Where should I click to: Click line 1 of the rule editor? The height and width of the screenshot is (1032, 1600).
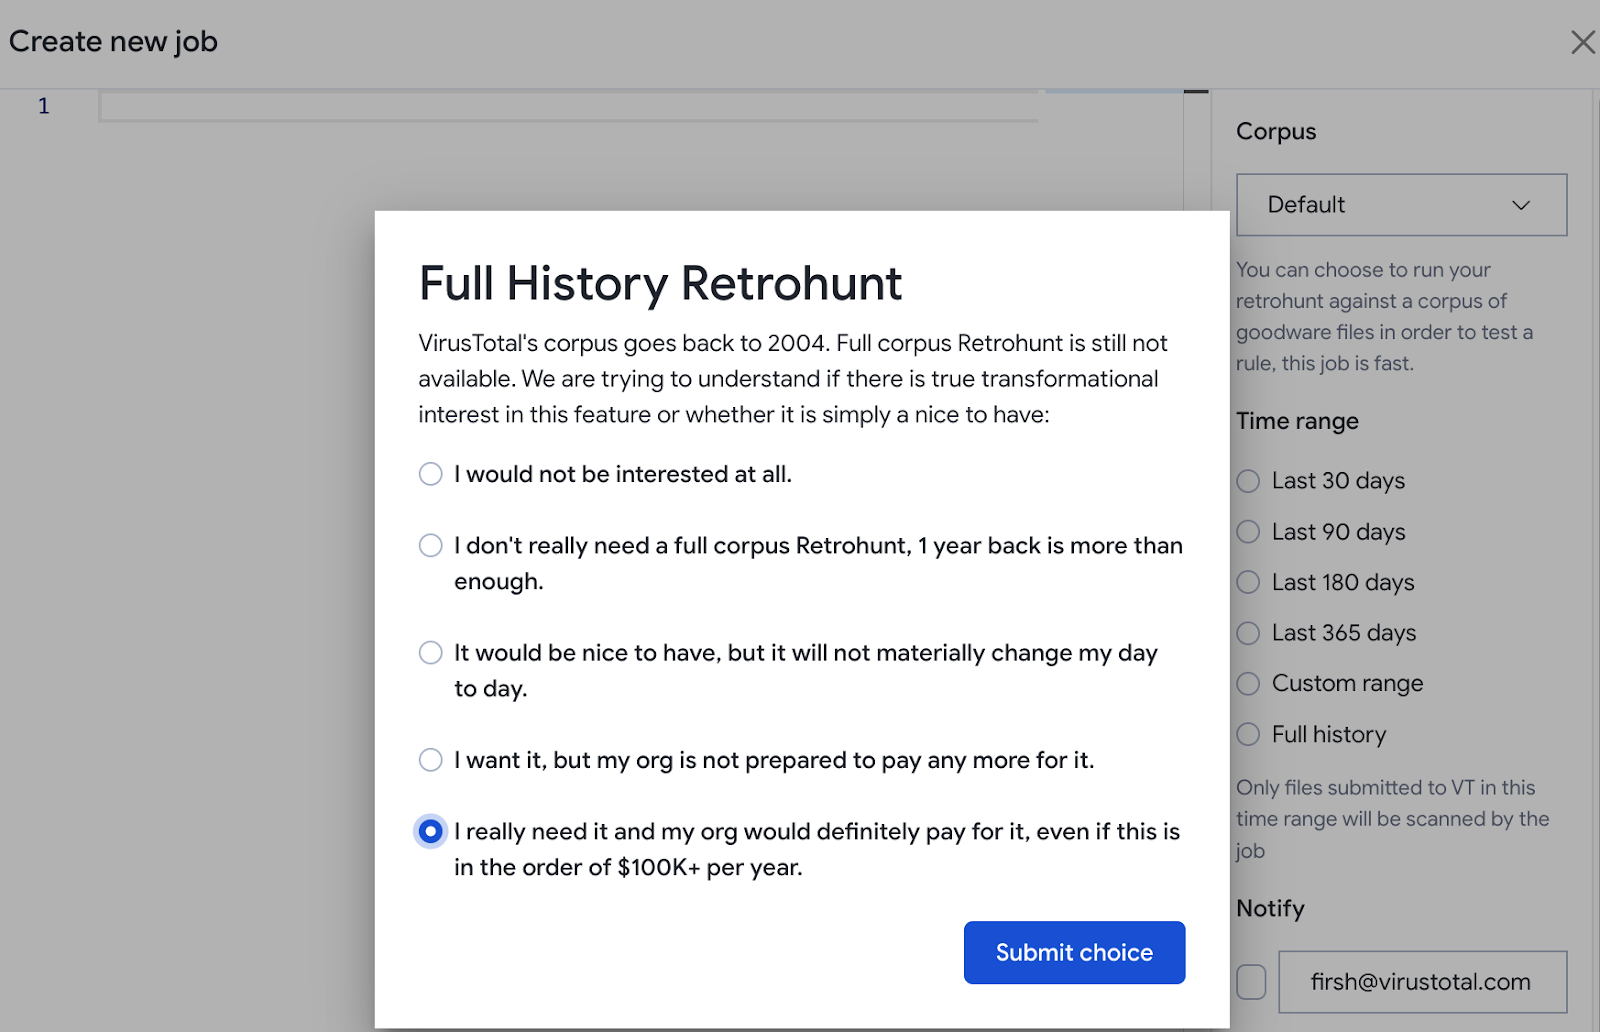568,107
